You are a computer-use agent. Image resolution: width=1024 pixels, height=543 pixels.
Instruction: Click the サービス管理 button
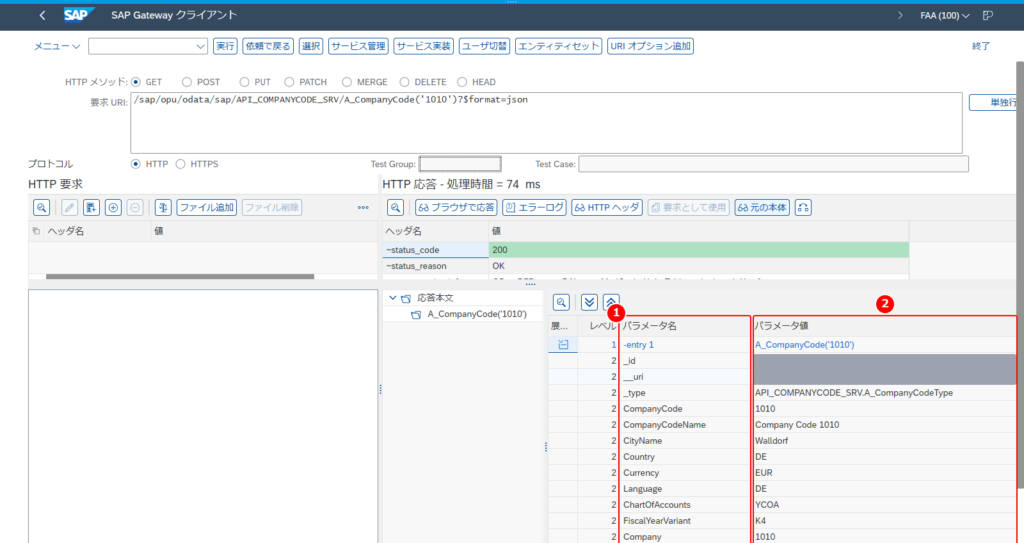(359, 46)
